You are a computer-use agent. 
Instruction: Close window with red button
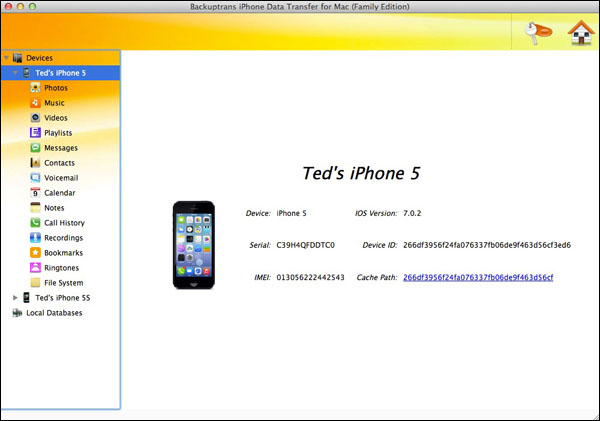(8, 6)
